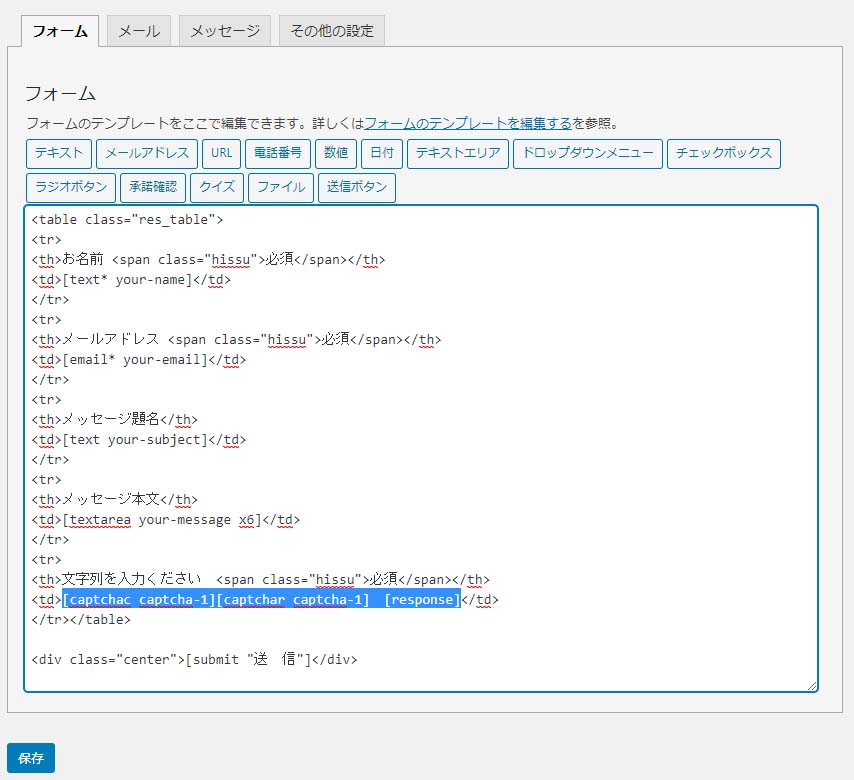854x780 pixels.
Task: Click the フォーム tab
Action: (59, 31)
